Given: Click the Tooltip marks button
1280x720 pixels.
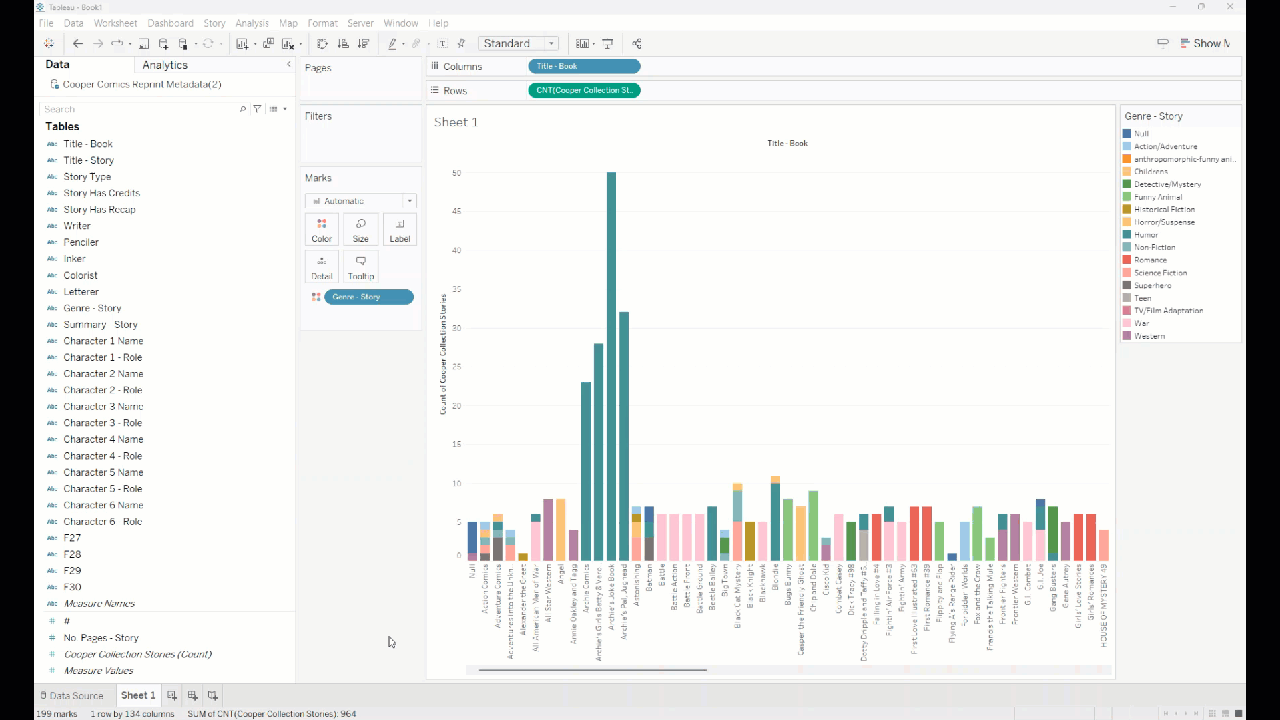Looking at the screenshot, I should click(360, 267).
